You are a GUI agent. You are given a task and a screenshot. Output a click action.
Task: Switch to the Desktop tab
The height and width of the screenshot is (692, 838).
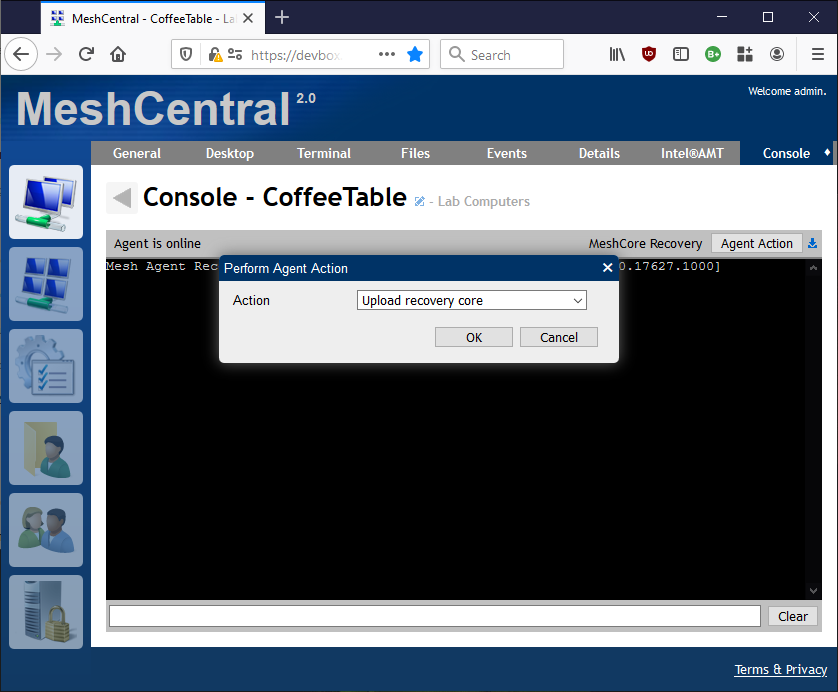click(x=230, y=153)
